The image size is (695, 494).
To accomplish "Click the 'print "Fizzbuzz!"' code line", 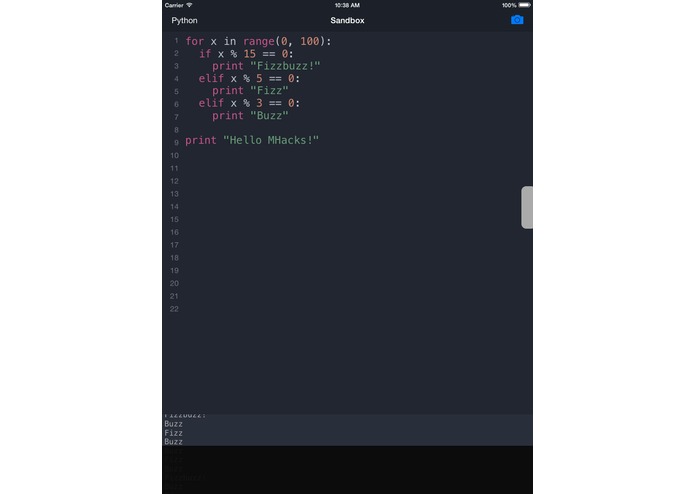I will 266,66.
